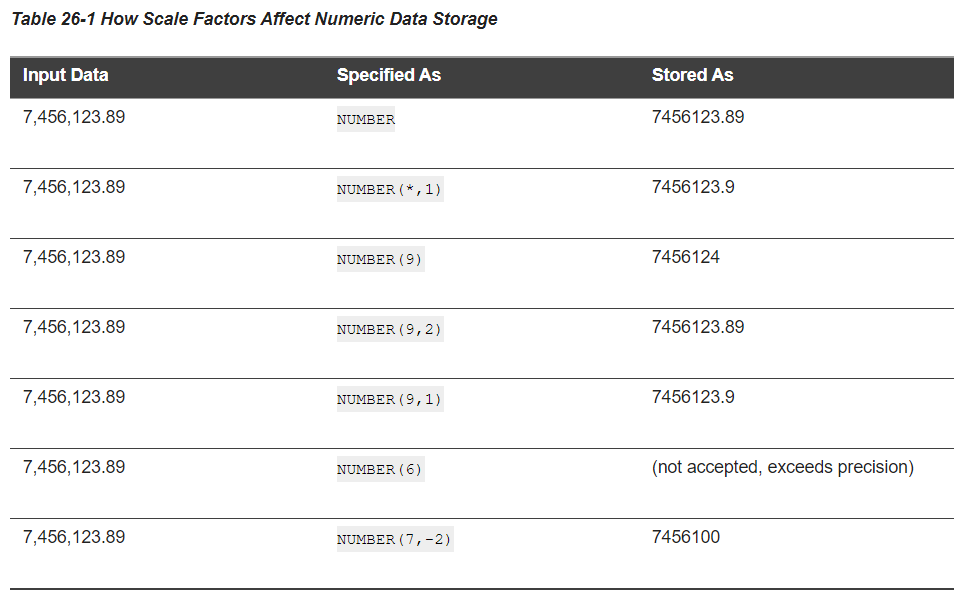Click the Input Data column header
Screen dimensions: 965x597
click(66, 75)
